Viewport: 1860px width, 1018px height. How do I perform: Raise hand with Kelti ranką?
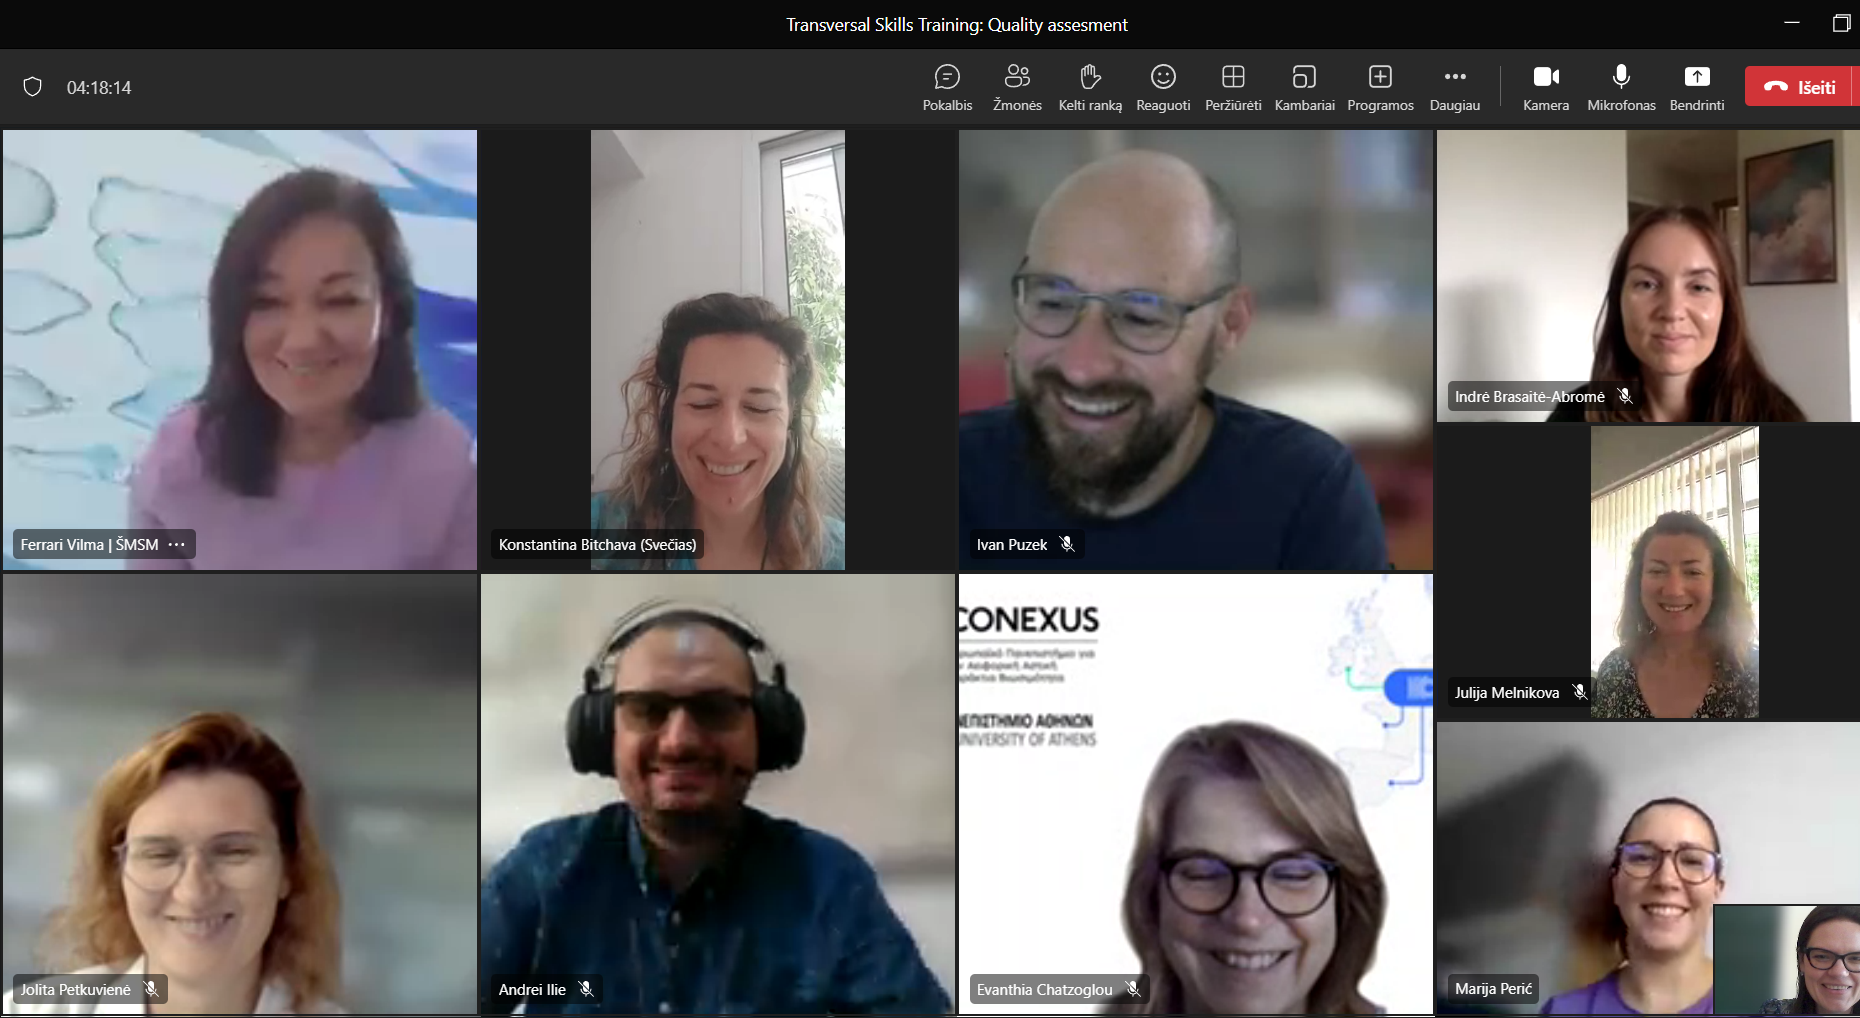[x=1090, y=87]
